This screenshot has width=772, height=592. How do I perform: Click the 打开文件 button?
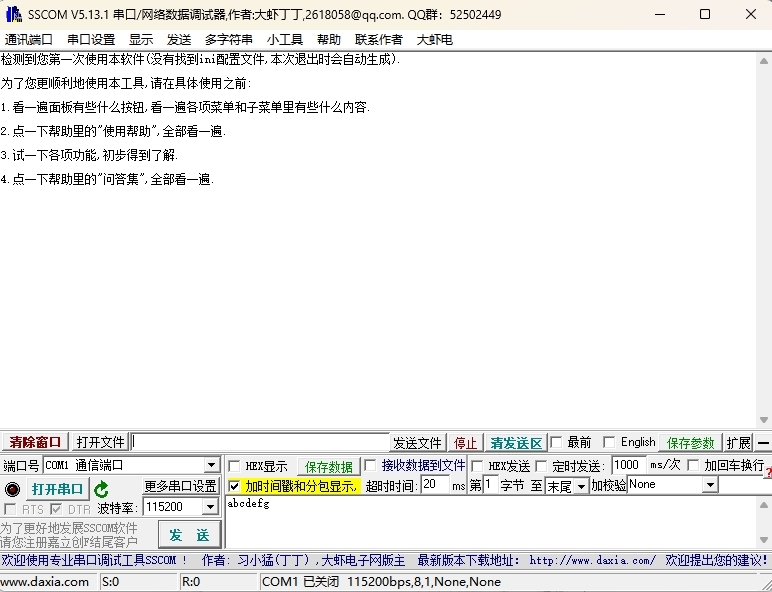100,442
